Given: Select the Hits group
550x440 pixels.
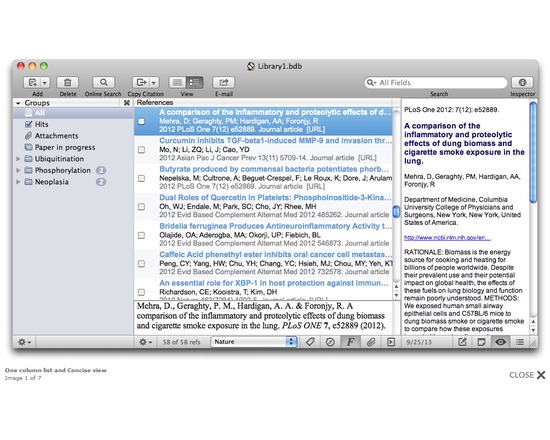Looking at the screenshot, I should [x=73, y=124].
